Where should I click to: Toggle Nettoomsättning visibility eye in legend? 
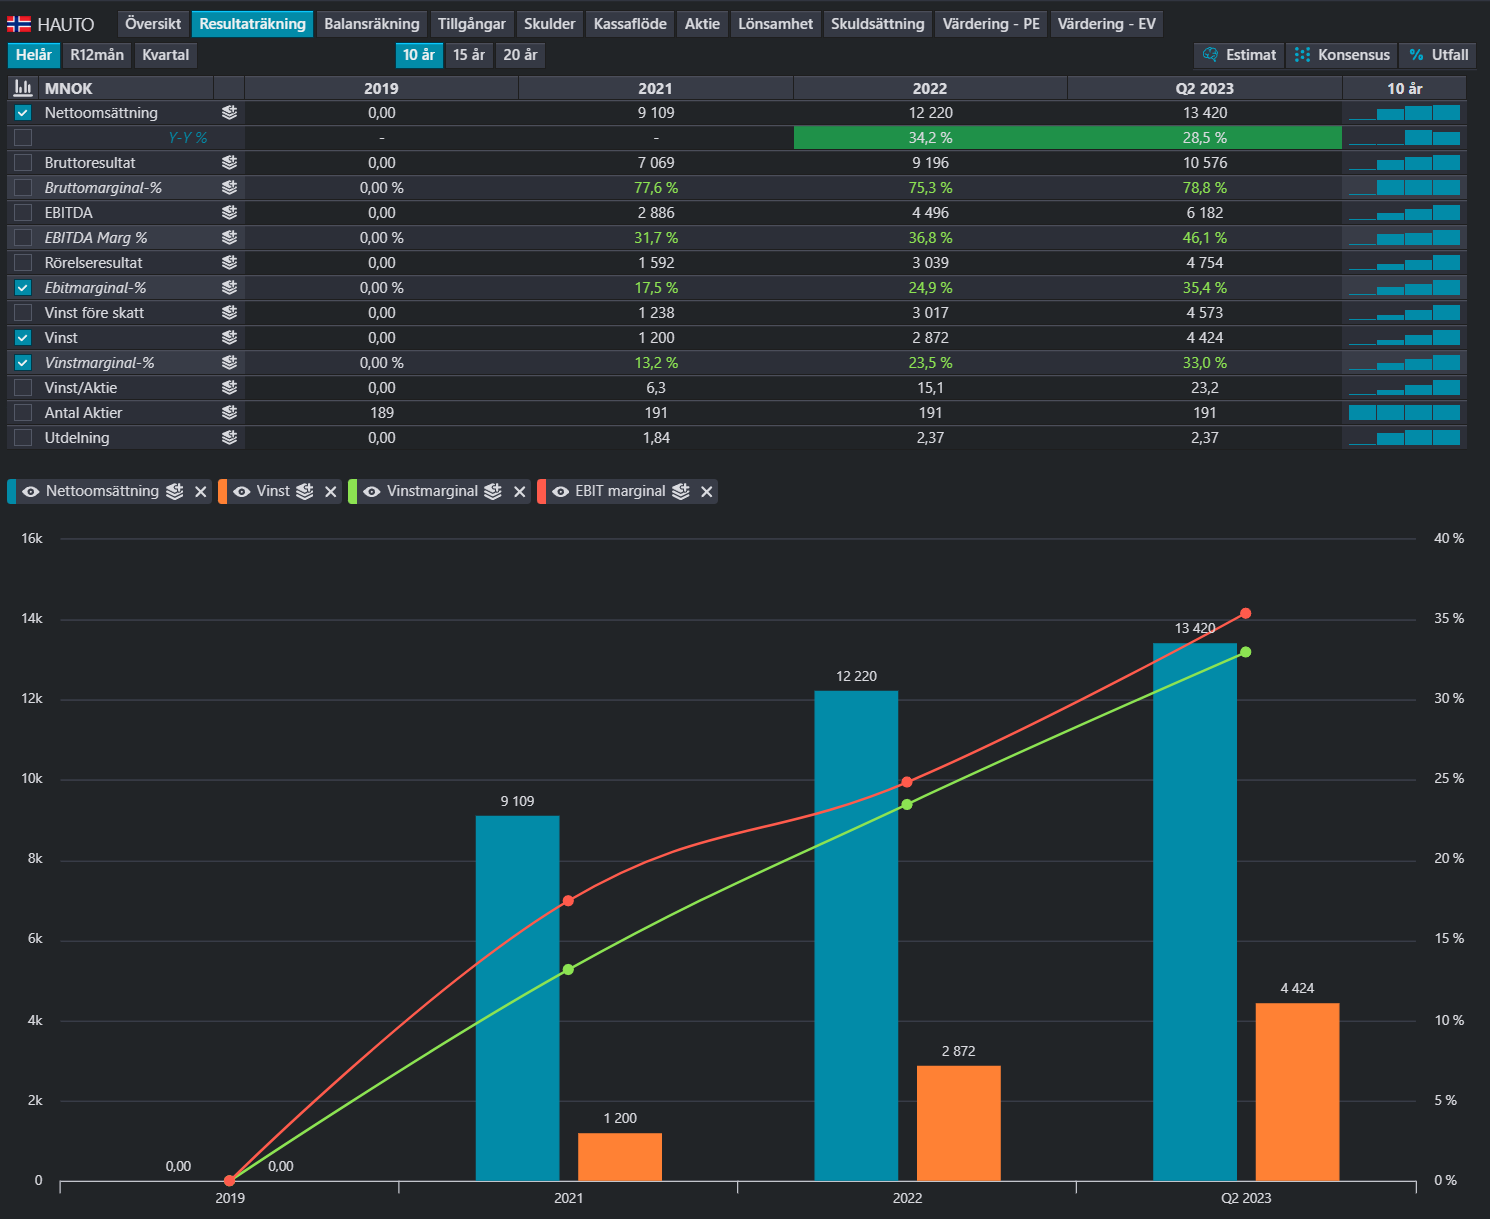point(31,491)
